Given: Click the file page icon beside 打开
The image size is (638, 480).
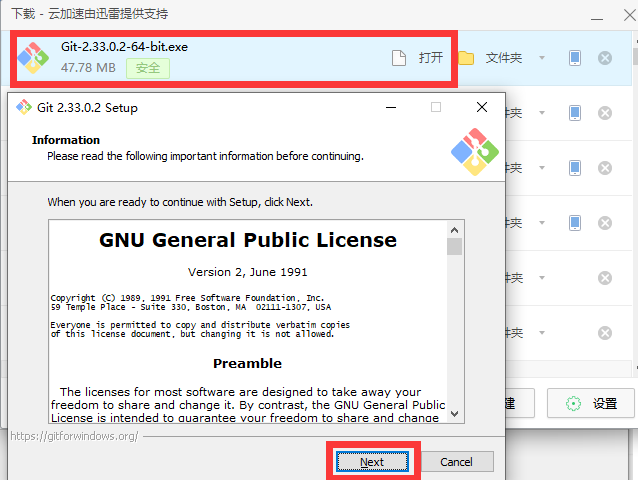Looking at the screenshot, I should click(399, 58).
